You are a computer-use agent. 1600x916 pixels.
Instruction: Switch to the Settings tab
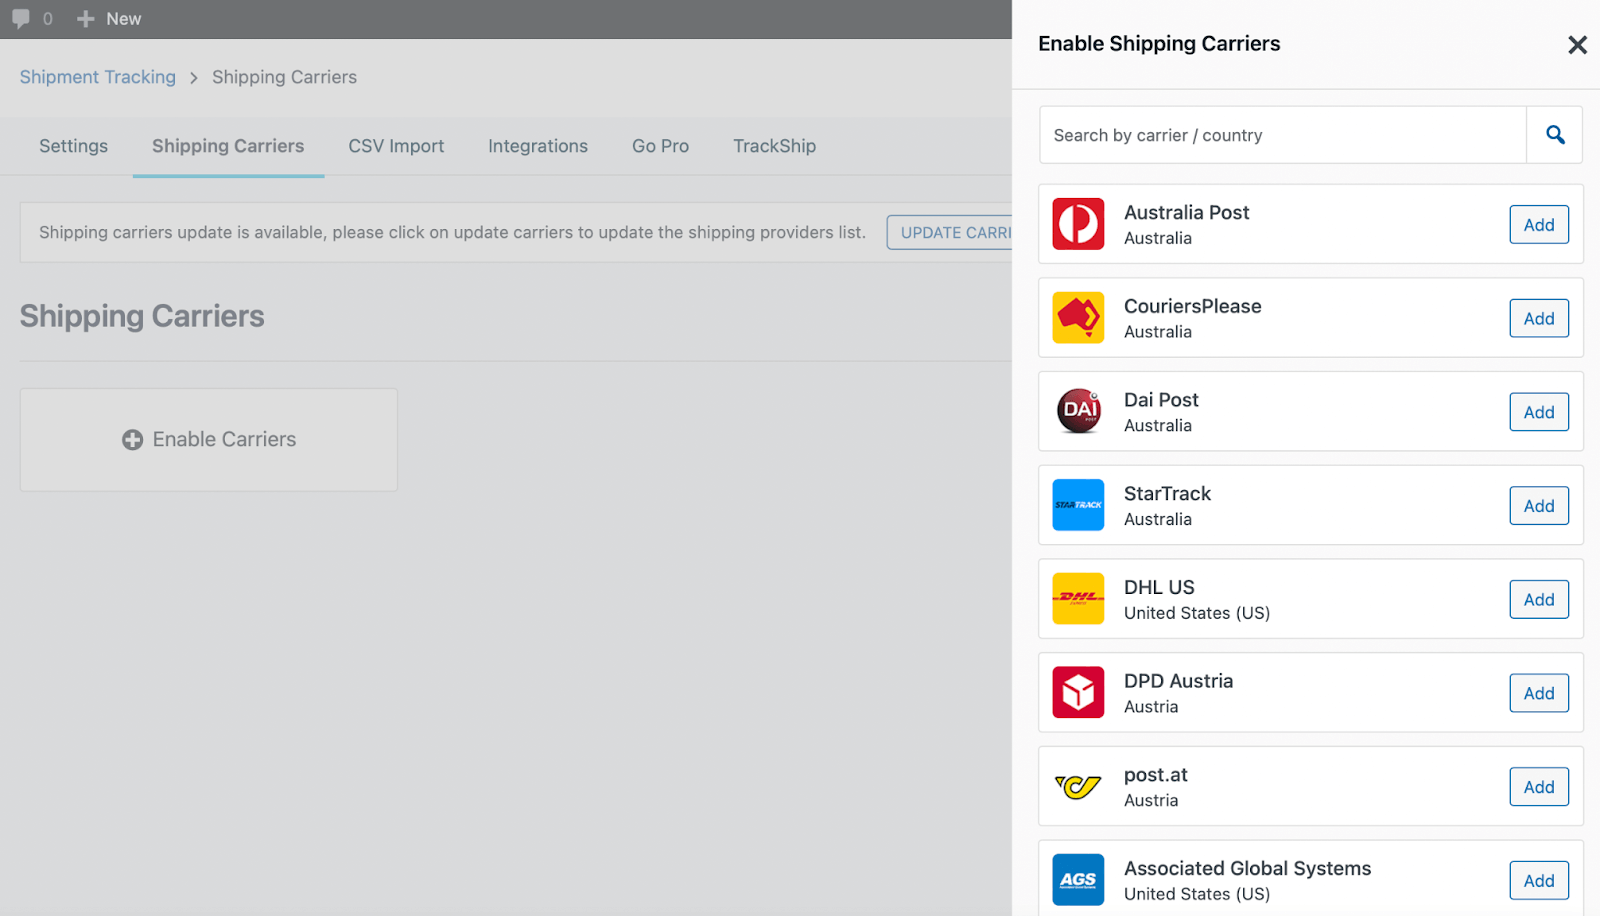(x=73, y=146)
